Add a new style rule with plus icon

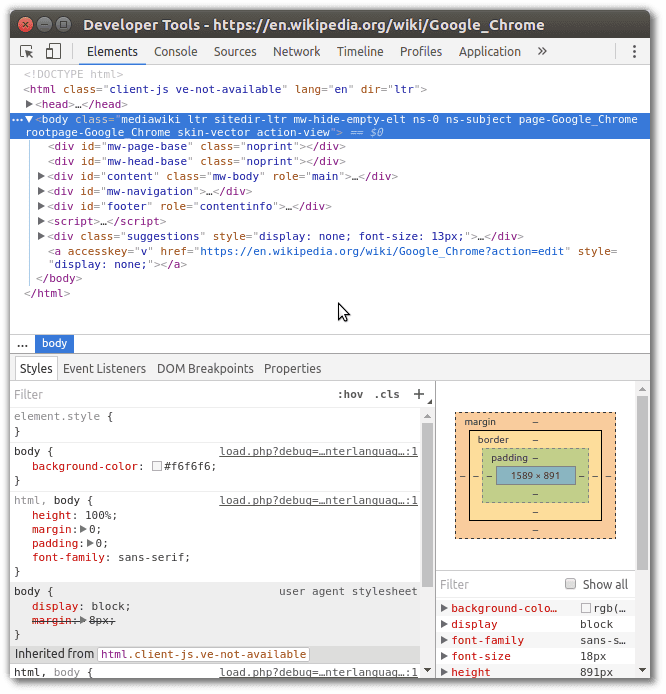point(419,394)
